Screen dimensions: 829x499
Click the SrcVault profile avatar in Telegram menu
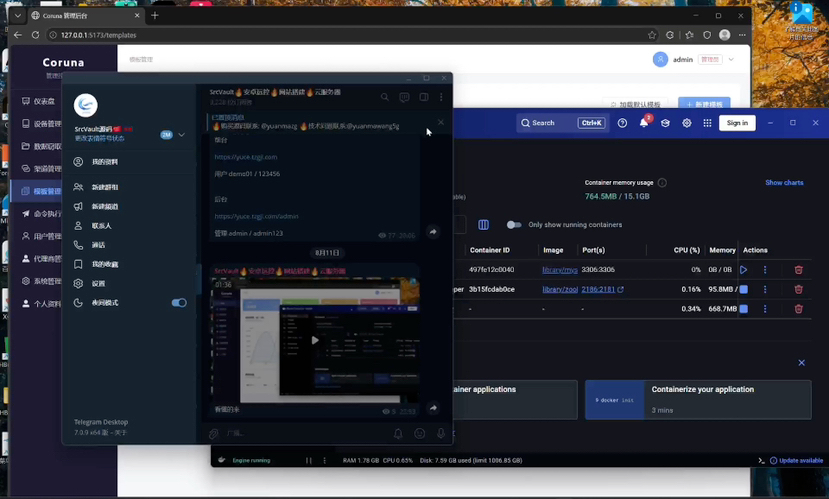point(86,105)
